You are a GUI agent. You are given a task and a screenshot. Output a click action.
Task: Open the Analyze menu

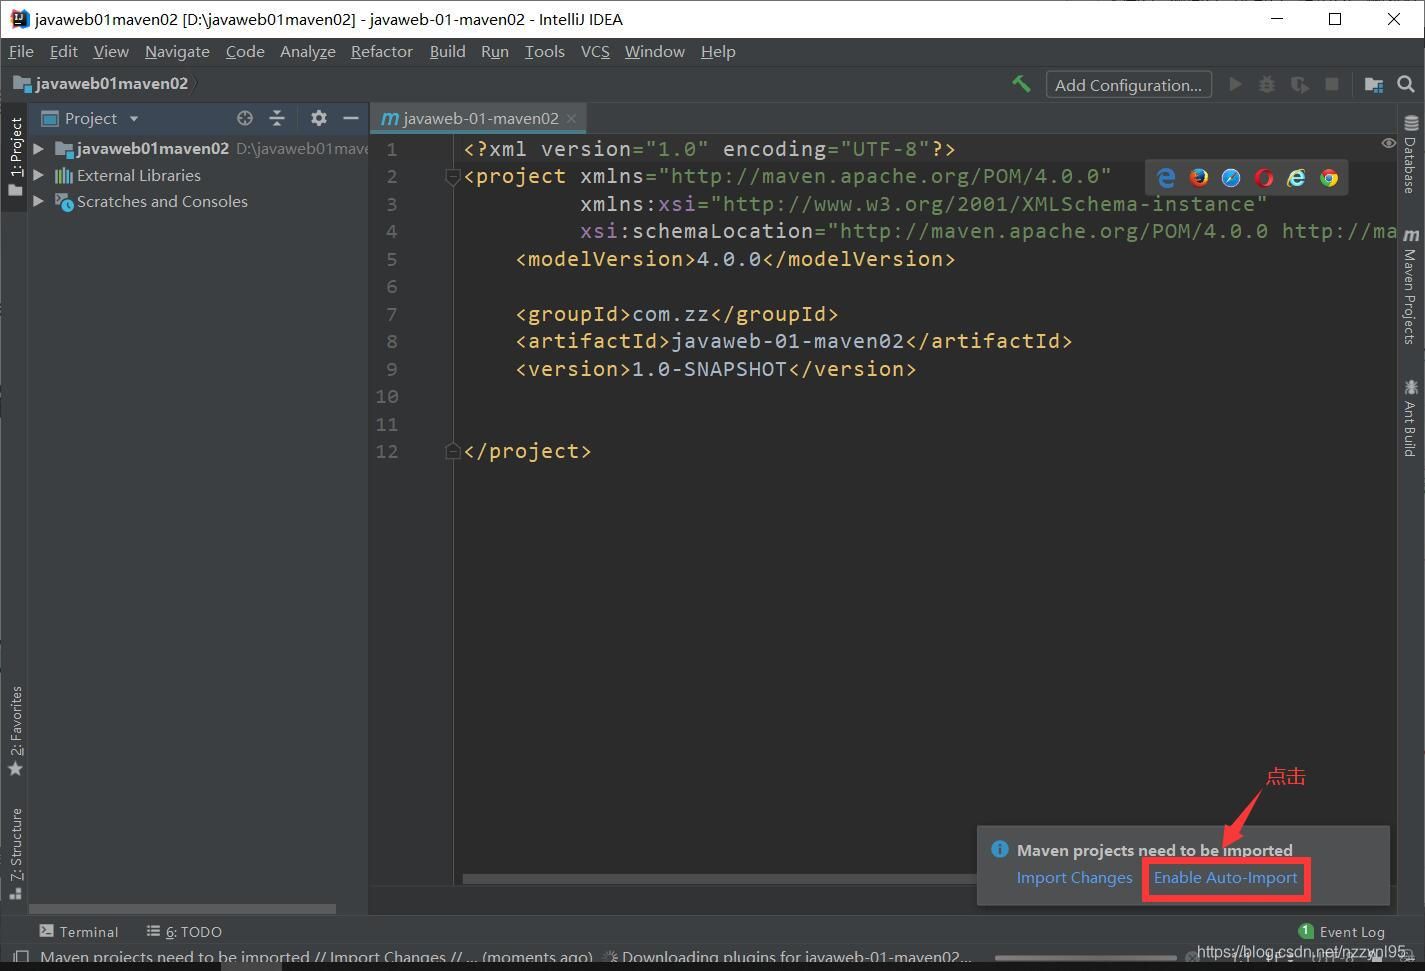(x=308, y=51)
